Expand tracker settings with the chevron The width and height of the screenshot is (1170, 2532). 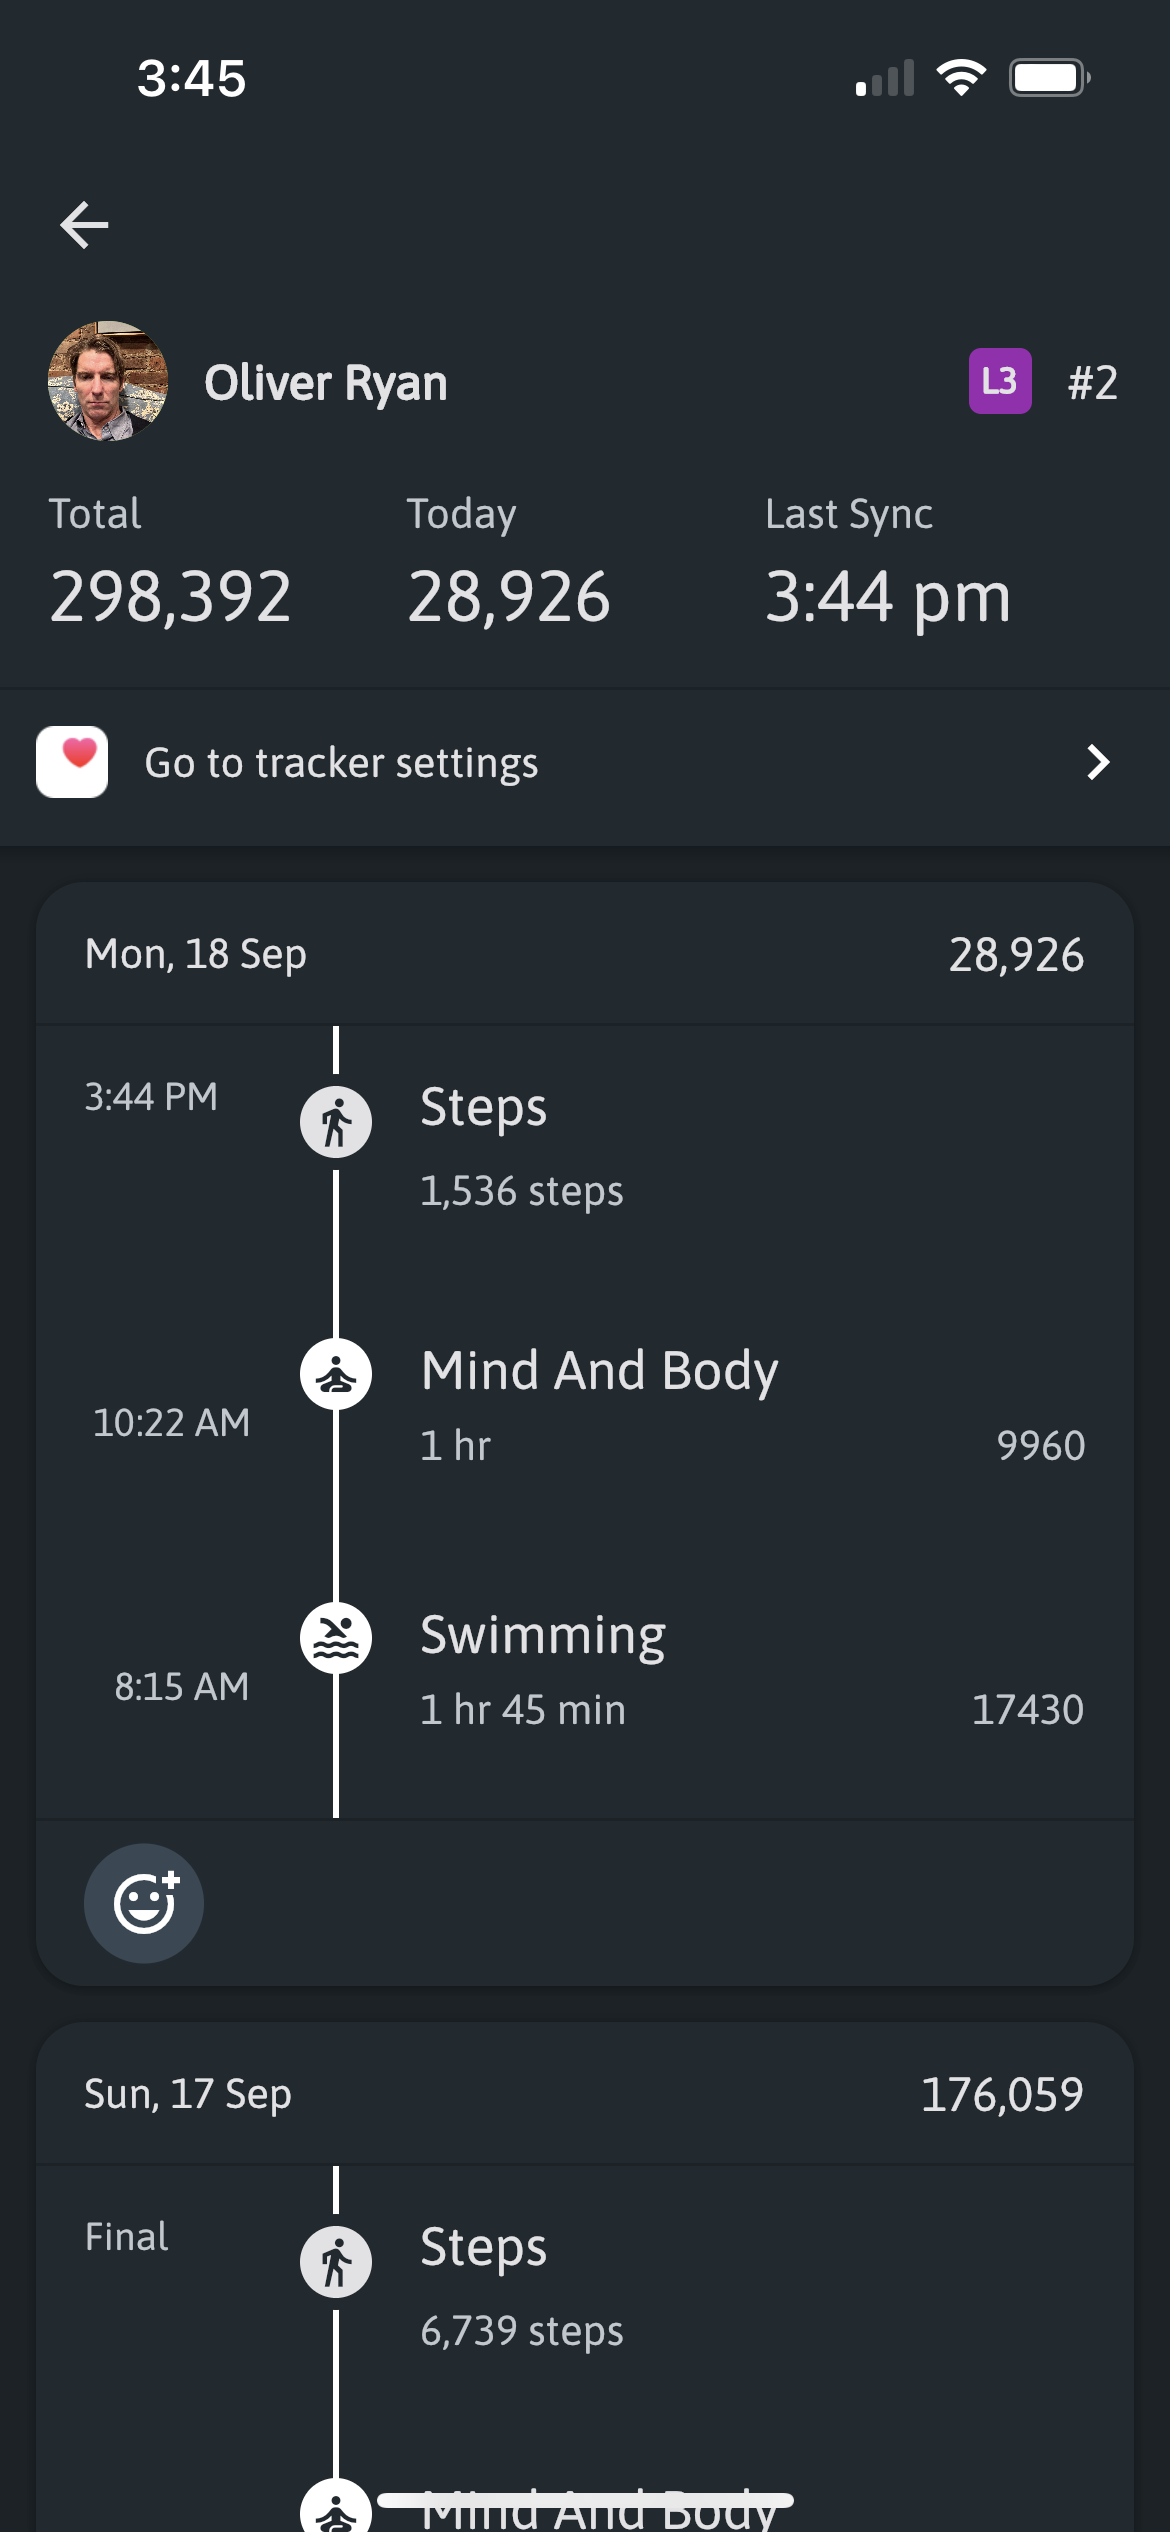[x=1098, y=762]
